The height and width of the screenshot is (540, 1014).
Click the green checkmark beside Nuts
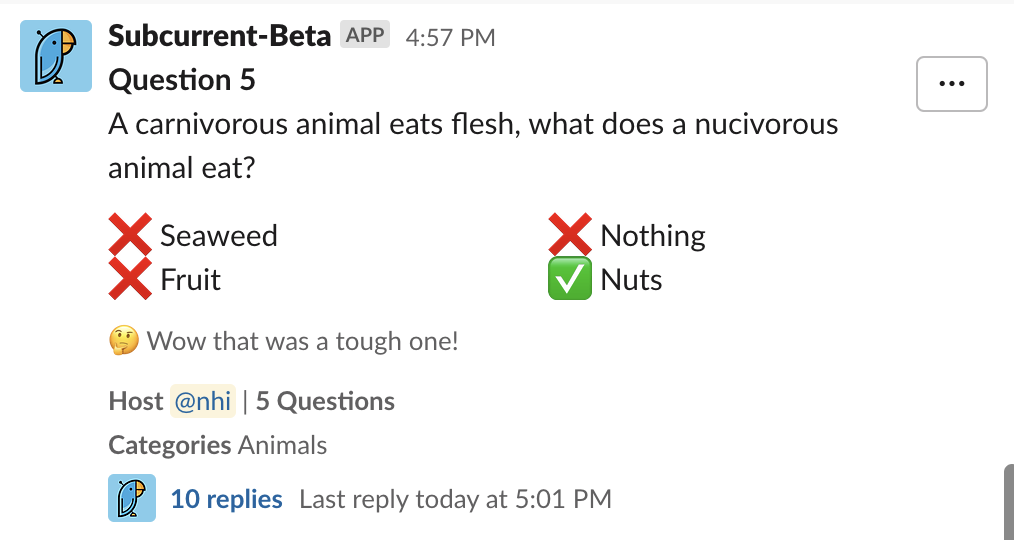pos(570,279)
